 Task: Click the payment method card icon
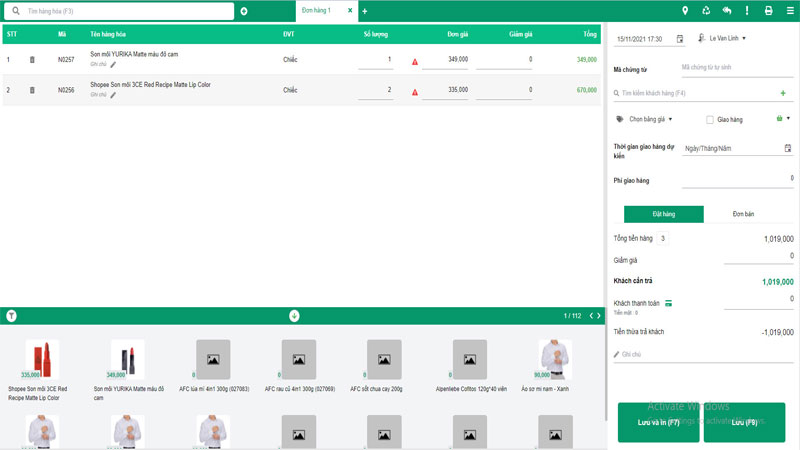point(668,303)
